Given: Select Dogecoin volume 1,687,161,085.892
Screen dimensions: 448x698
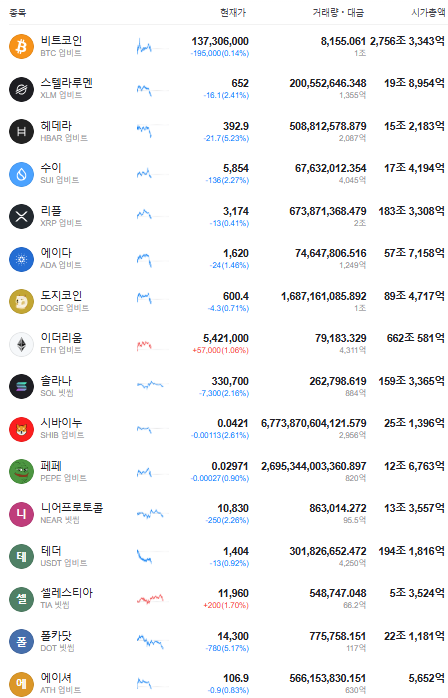Looking at the screenshot, I should pyautogui.click(x=323, y=296).
